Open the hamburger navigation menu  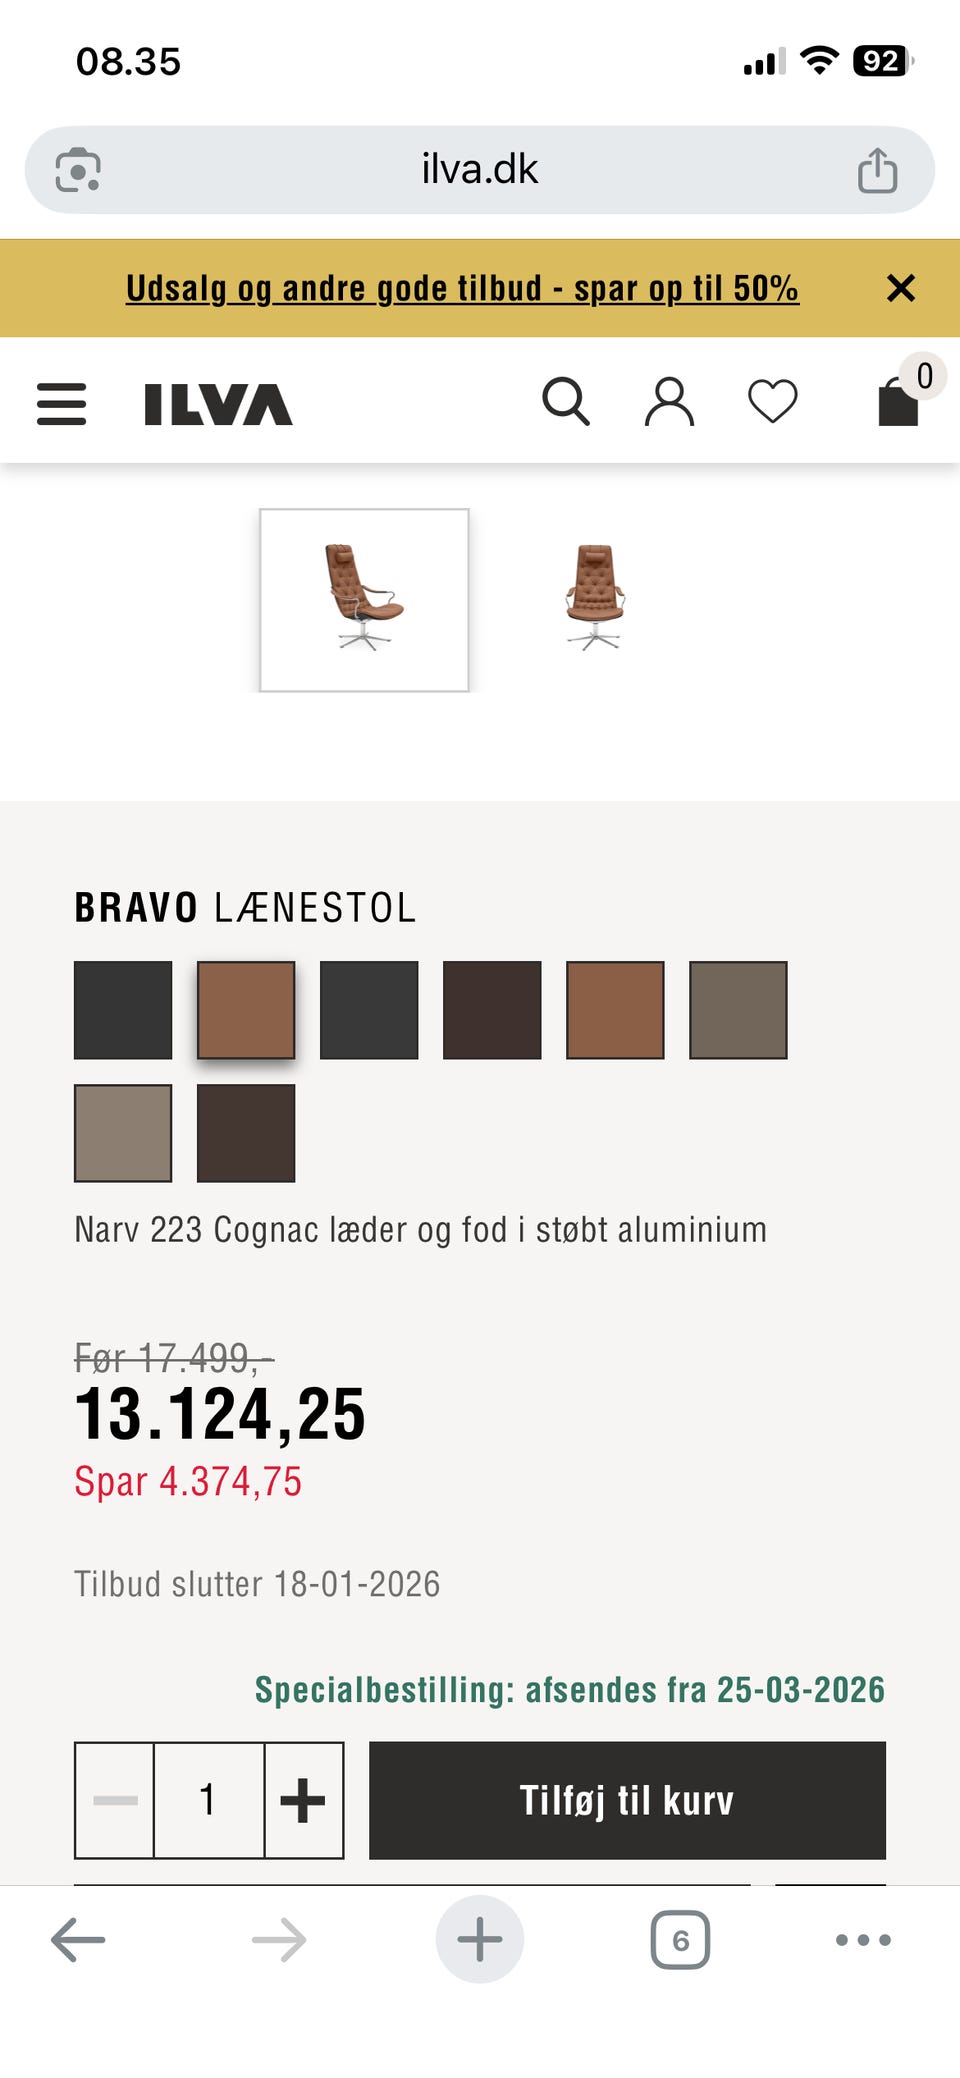pyautogui.click(x=61, y=404)
